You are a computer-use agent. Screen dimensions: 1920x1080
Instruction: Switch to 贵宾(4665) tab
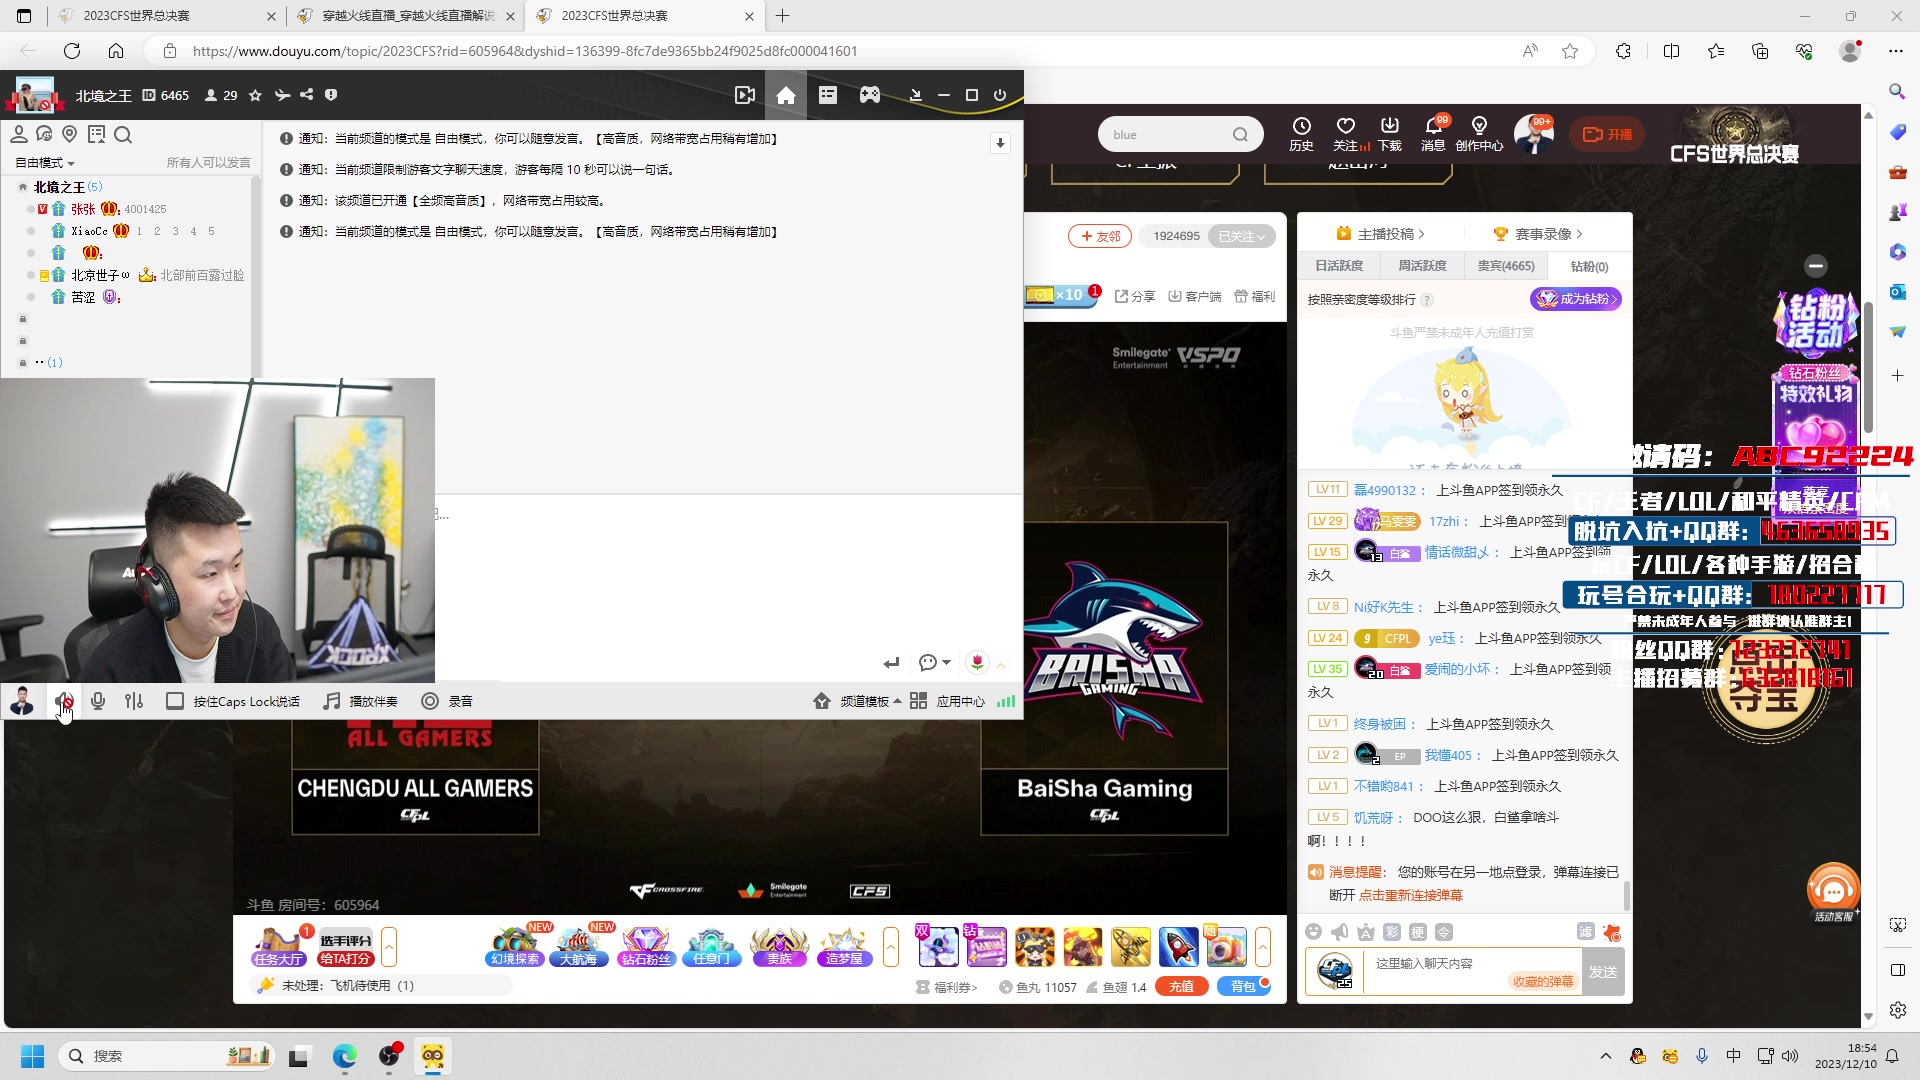(x=1505, y=266)
